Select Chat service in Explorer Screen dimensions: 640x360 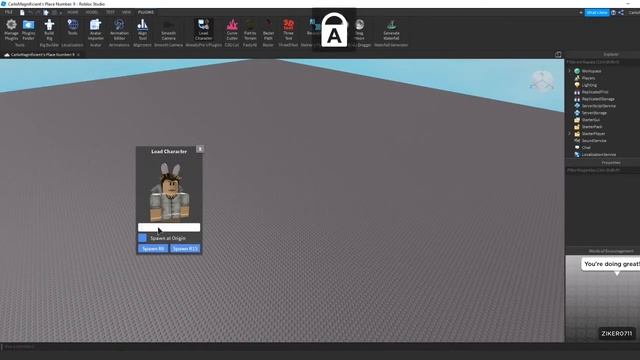(x=586, y=147)
